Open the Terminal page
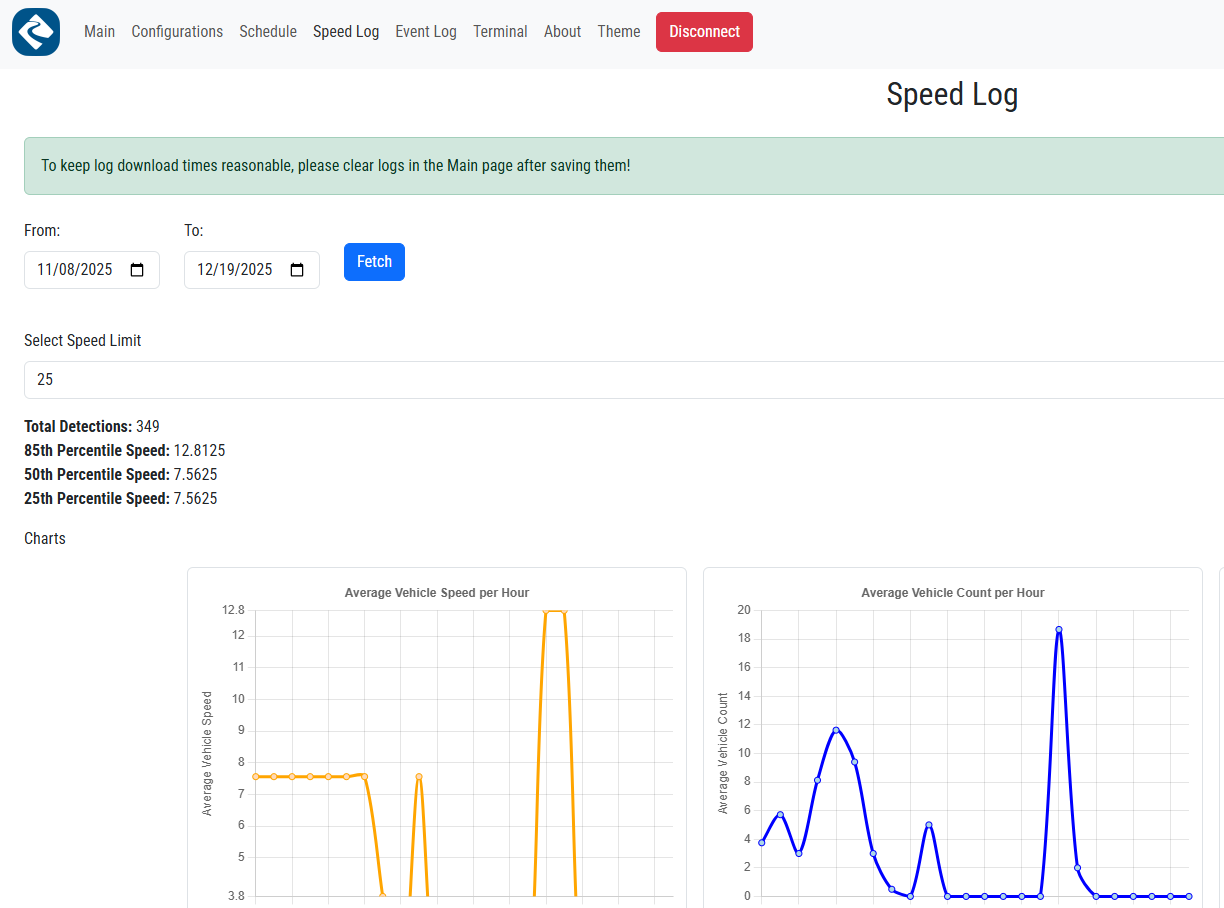Image resolution: width=1224 pixels, height=908 pixels. point(500,31)
